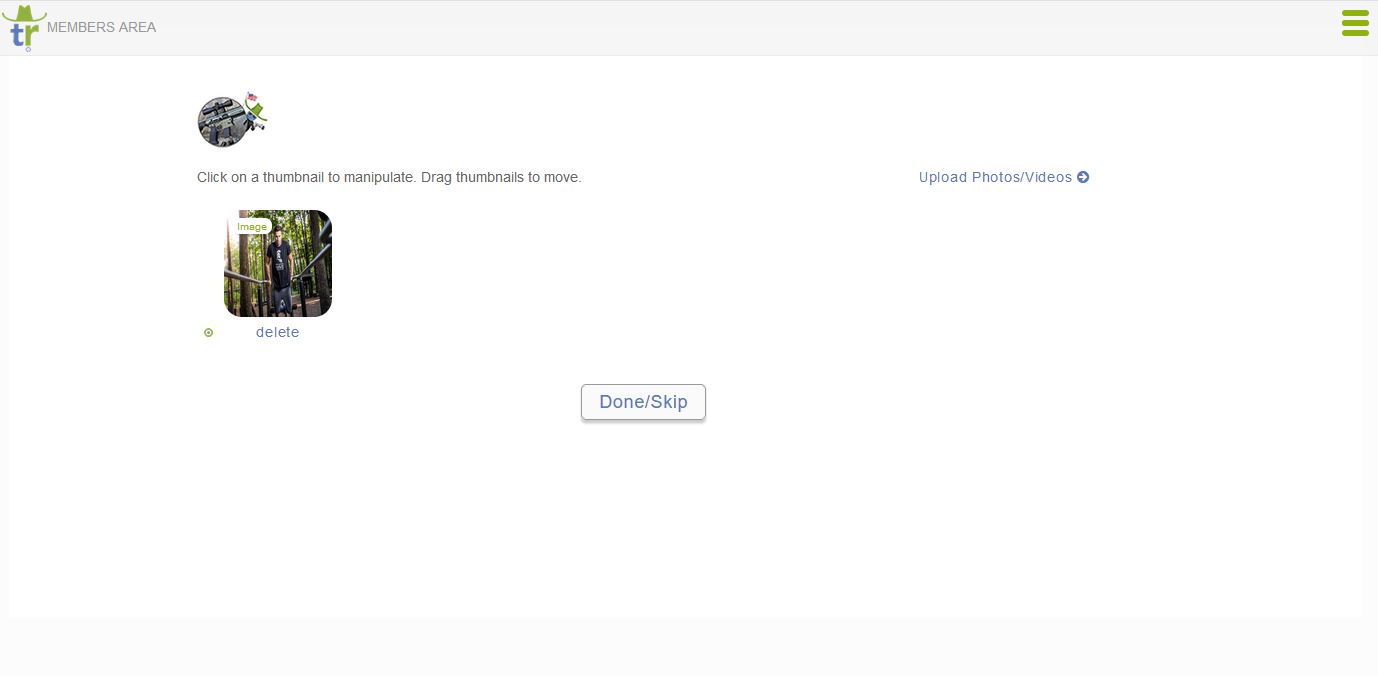This screenshot has height=676, width=1378.
Task: Click the delete link under the photo
Action: (x=278, y=332)
